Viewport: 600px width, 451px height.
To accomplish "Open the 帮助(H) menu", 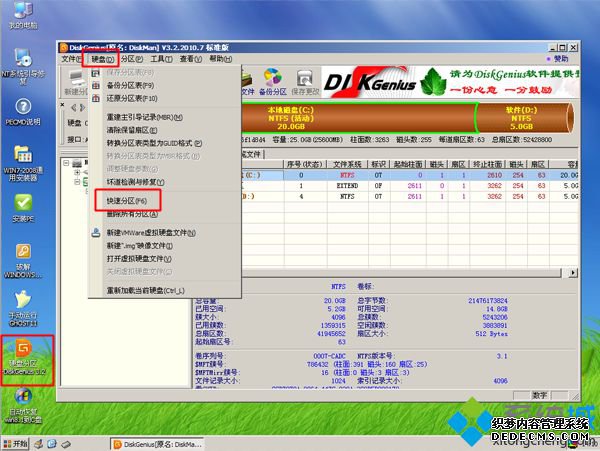I will [220, 59].
